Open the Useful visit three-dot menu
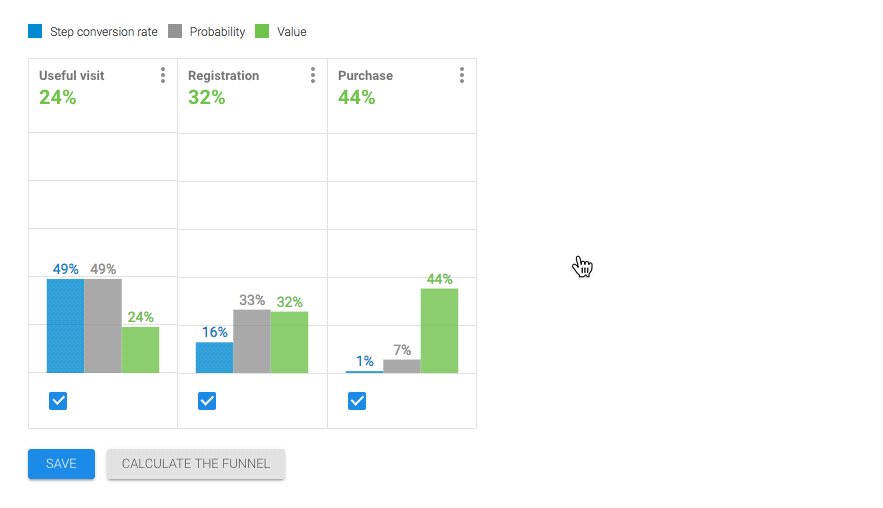 pos(163,75)
